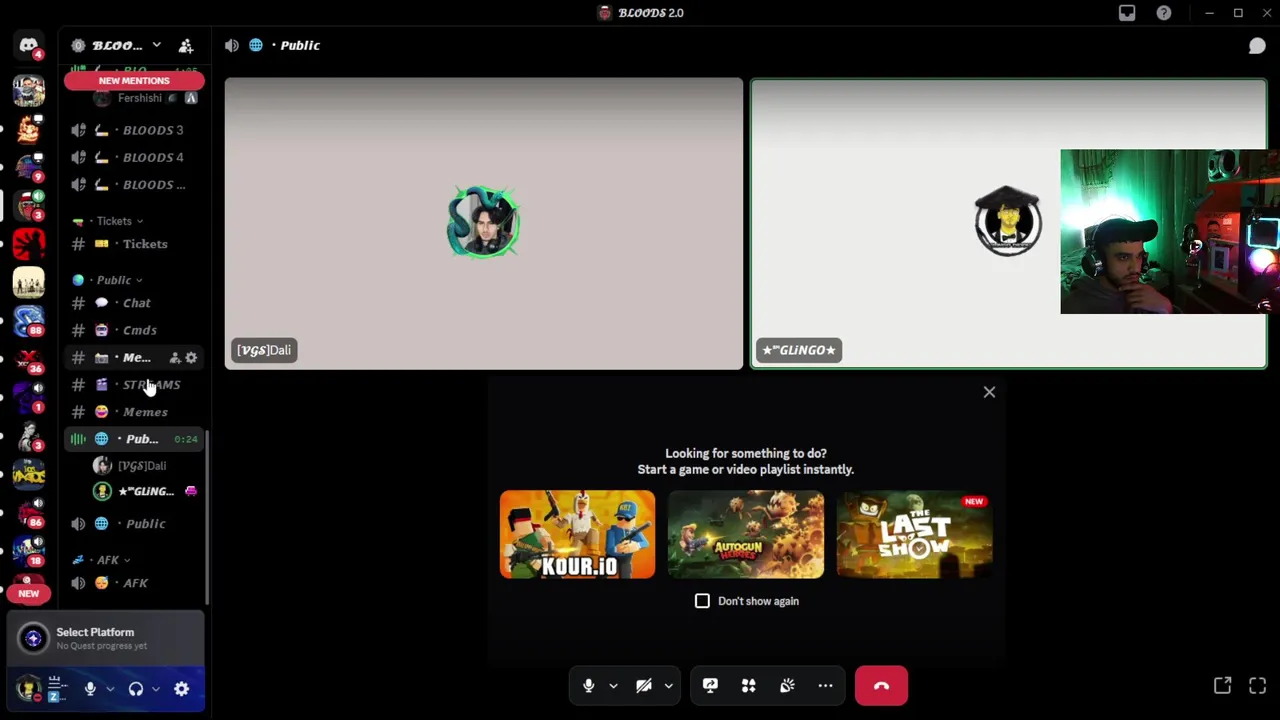Image resolution: width=1280 pixels, height=720 pixels.
Task: Open Discord inbox icon in title bar
Action: [1127, 13]
